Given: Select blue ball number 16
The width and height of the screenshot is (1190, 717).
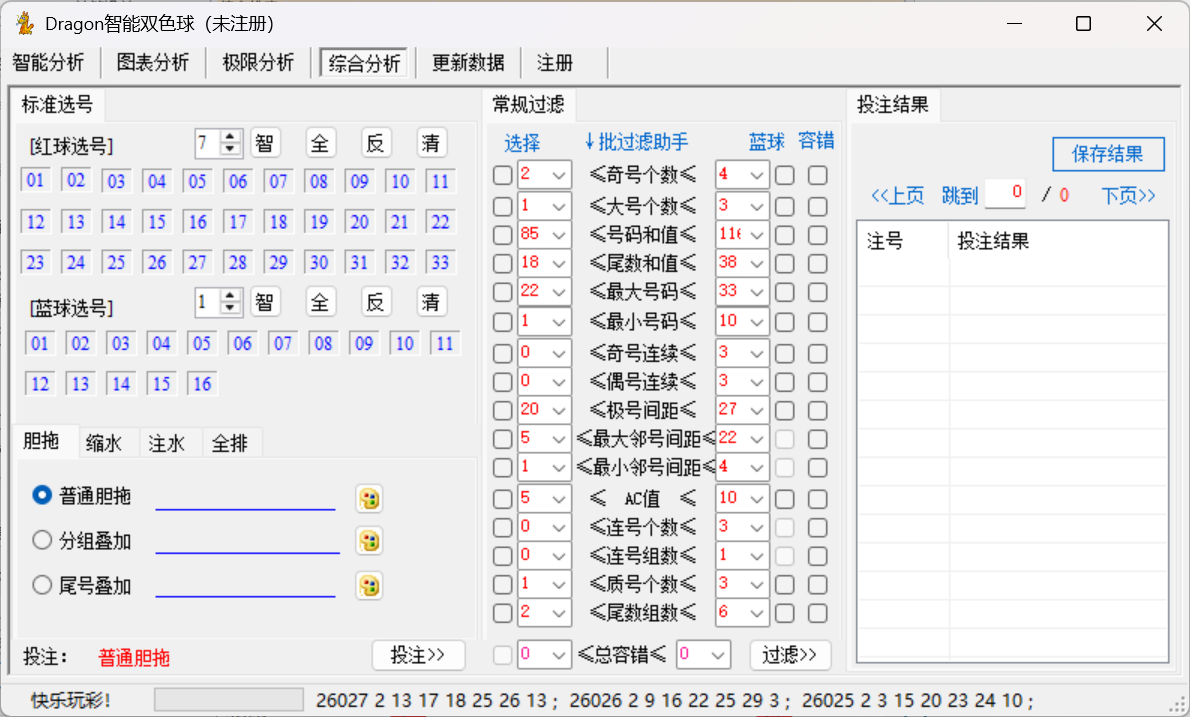Looking at the screenshot, I should (202, 384).
